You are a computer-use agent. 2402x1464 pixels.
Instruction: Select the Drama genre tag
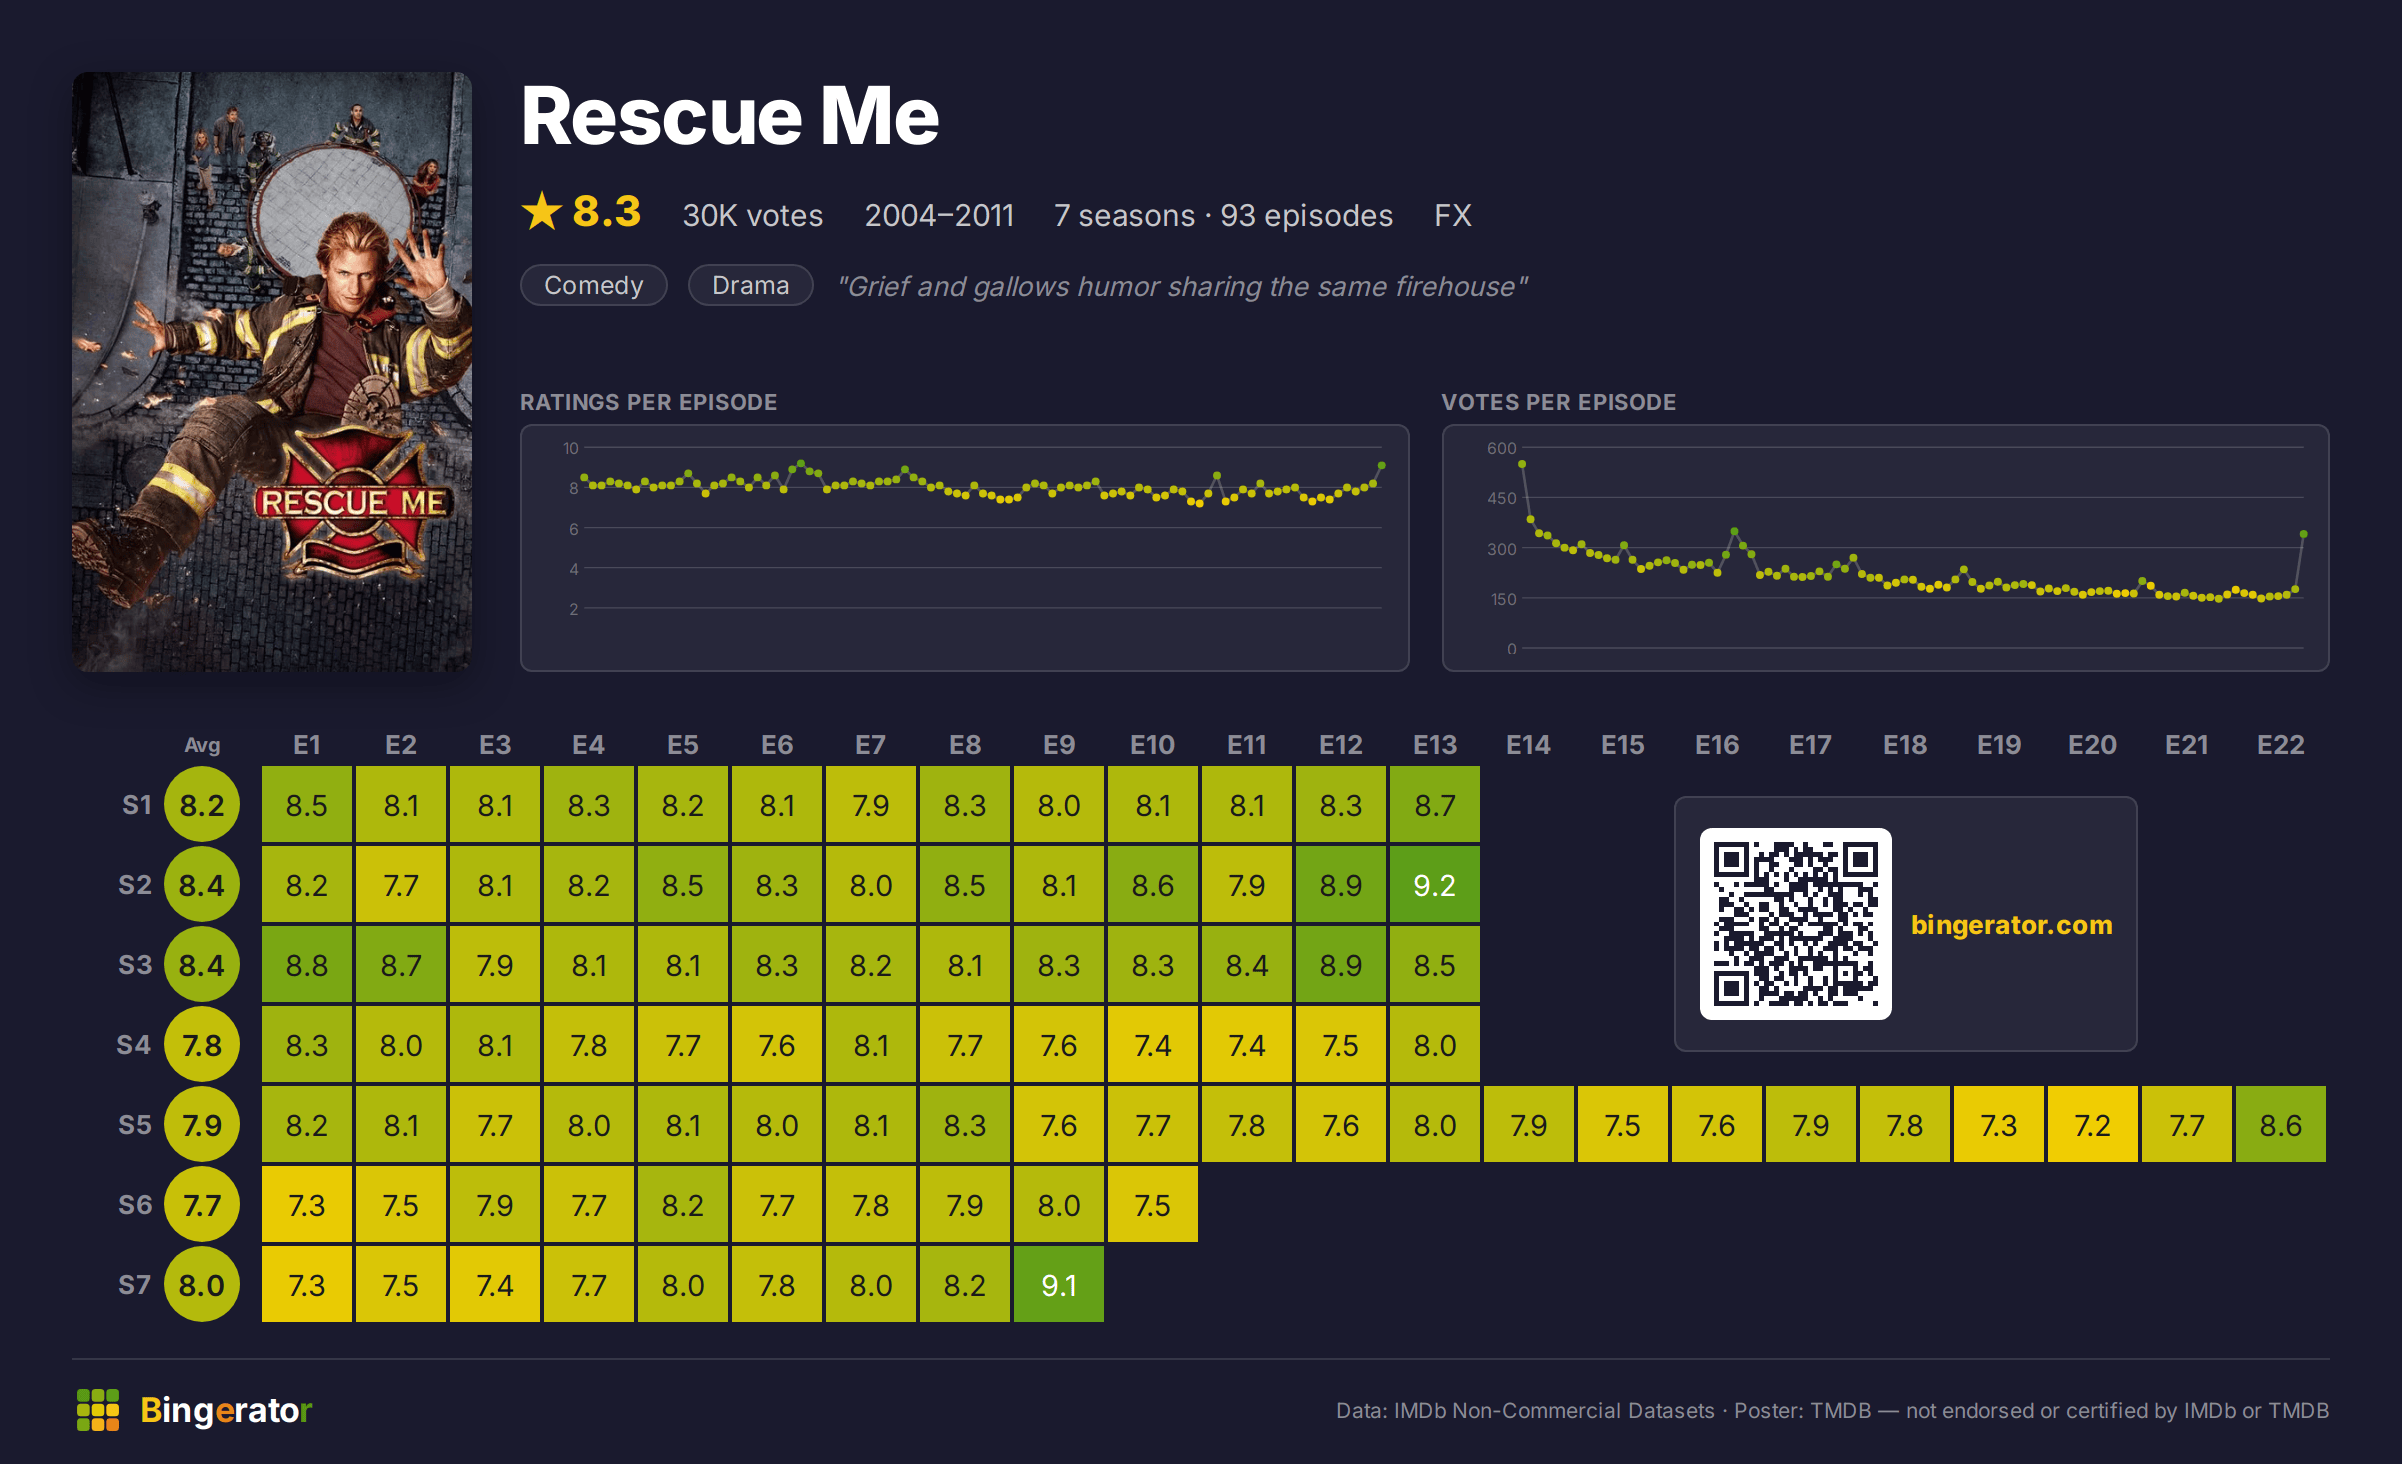[x=751, y=285]
